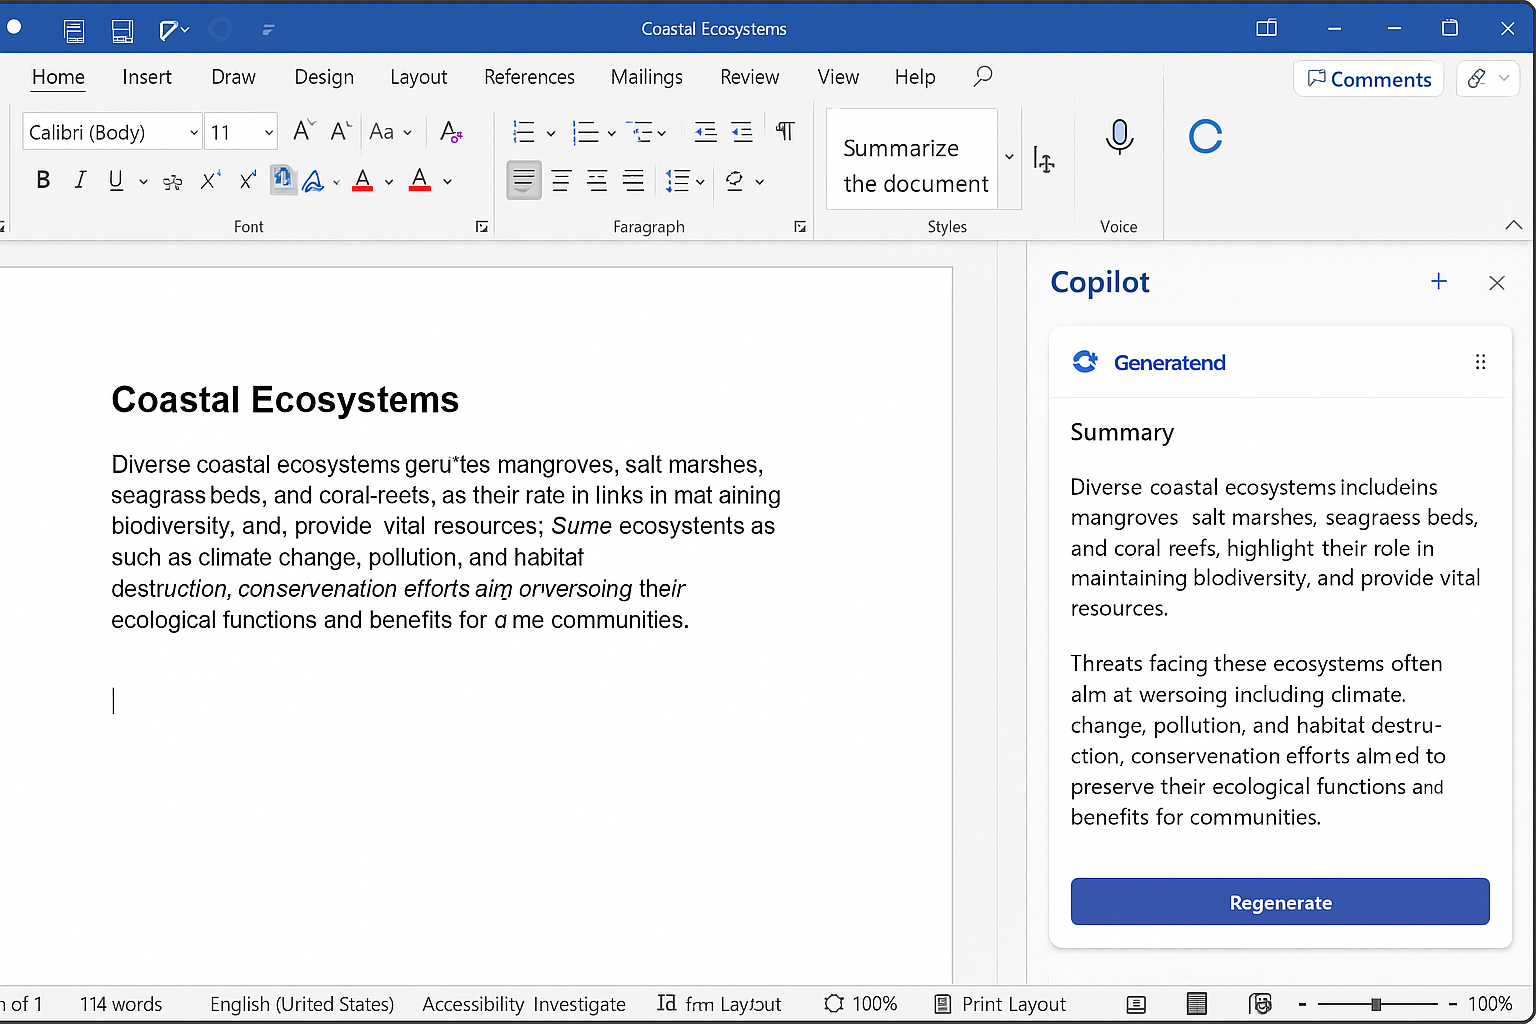
Task: Toggle Bold formatting
Action: pyautogui.click(x=43, y=180)
